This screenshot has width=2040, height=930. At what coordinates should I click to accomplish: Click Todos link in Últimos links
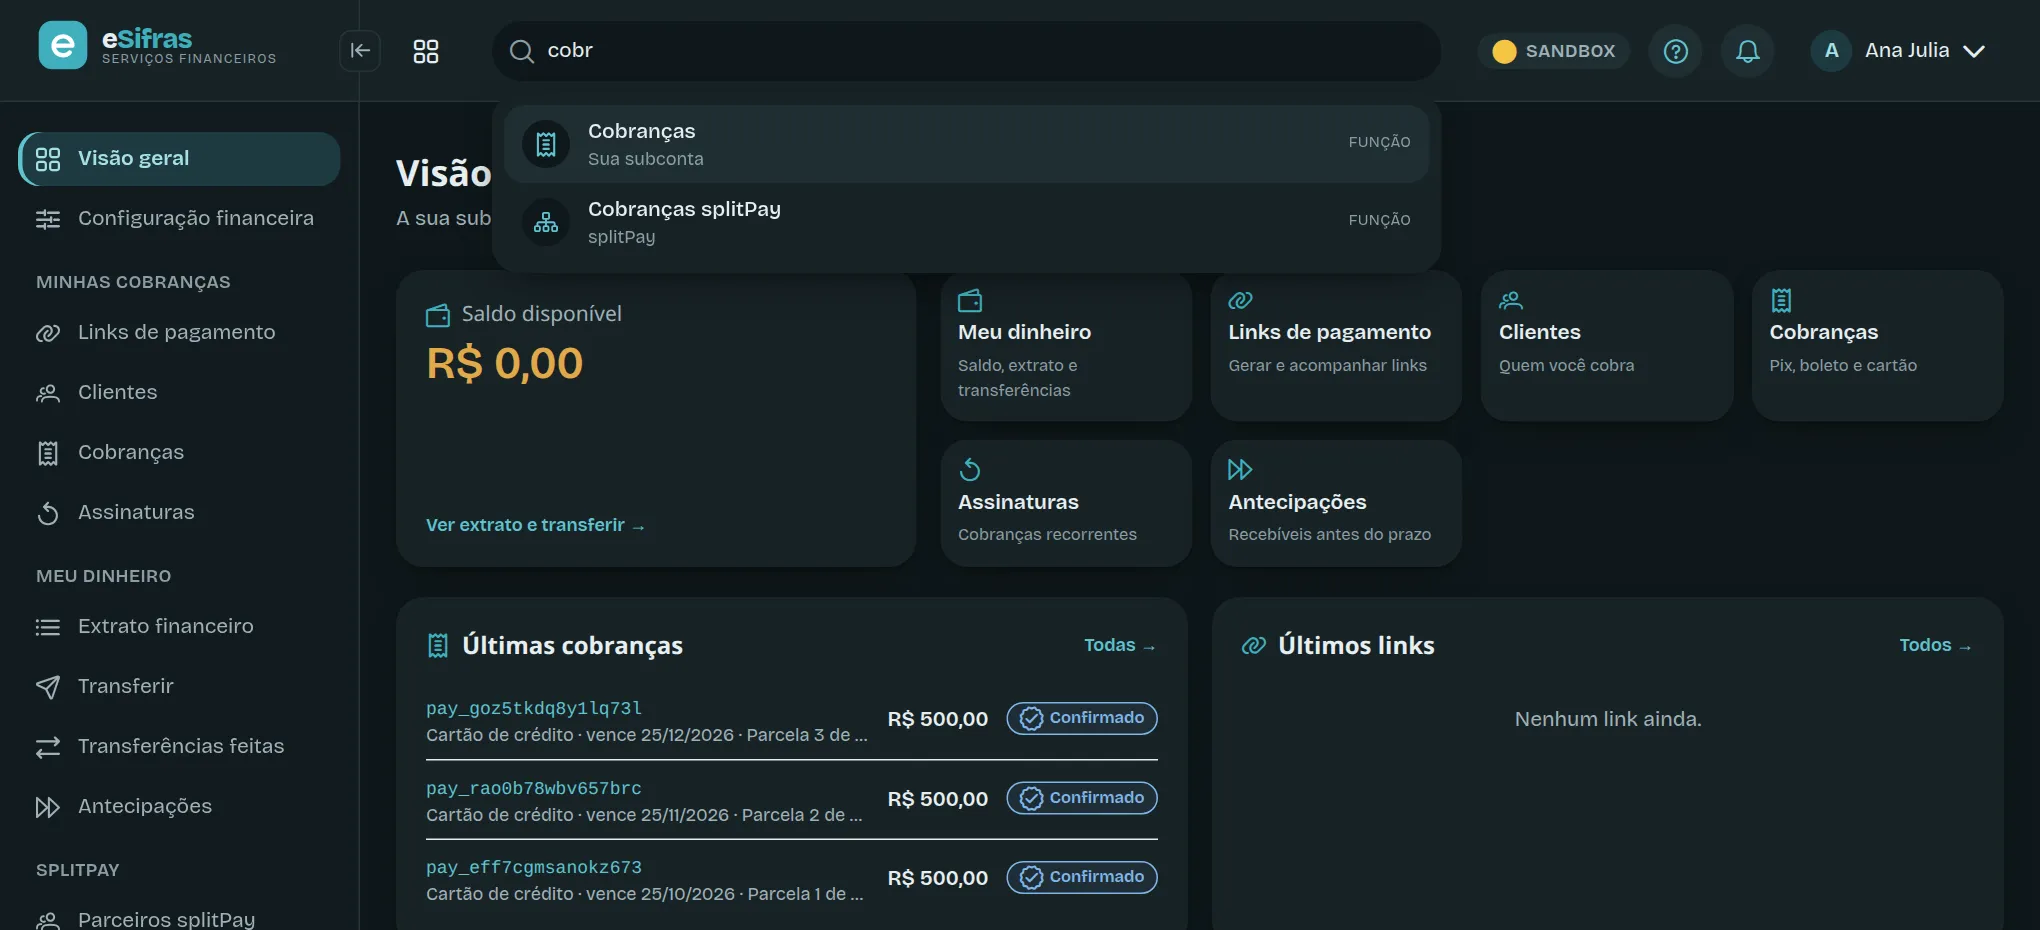(x=1935, y=645)
